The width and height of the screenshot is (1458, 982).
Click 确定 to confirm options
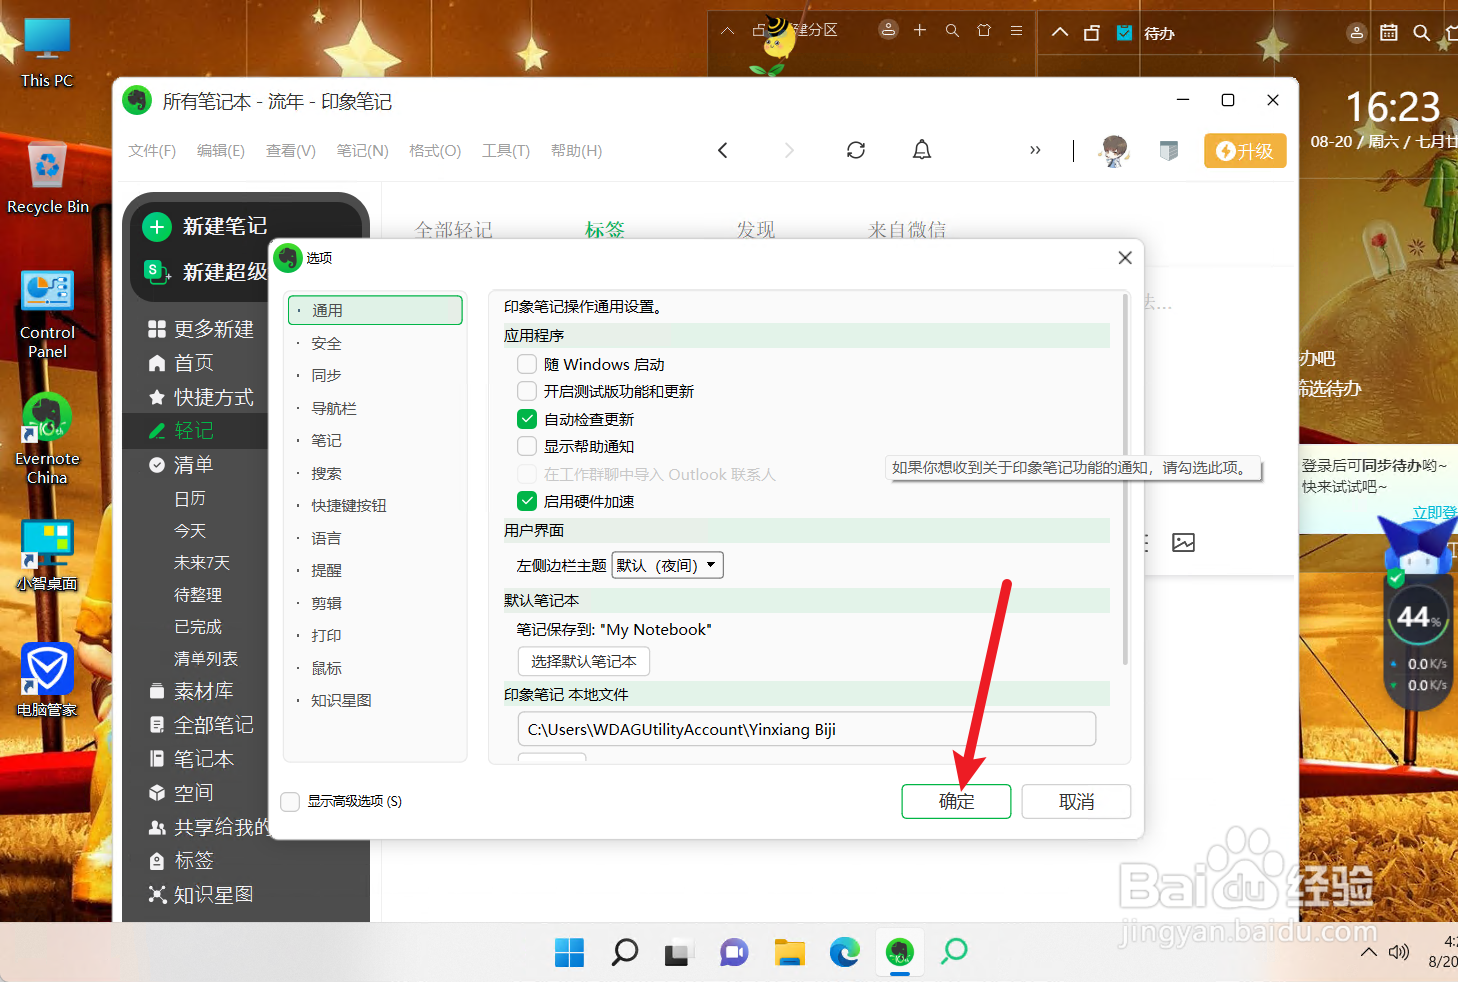coord(956,802)
